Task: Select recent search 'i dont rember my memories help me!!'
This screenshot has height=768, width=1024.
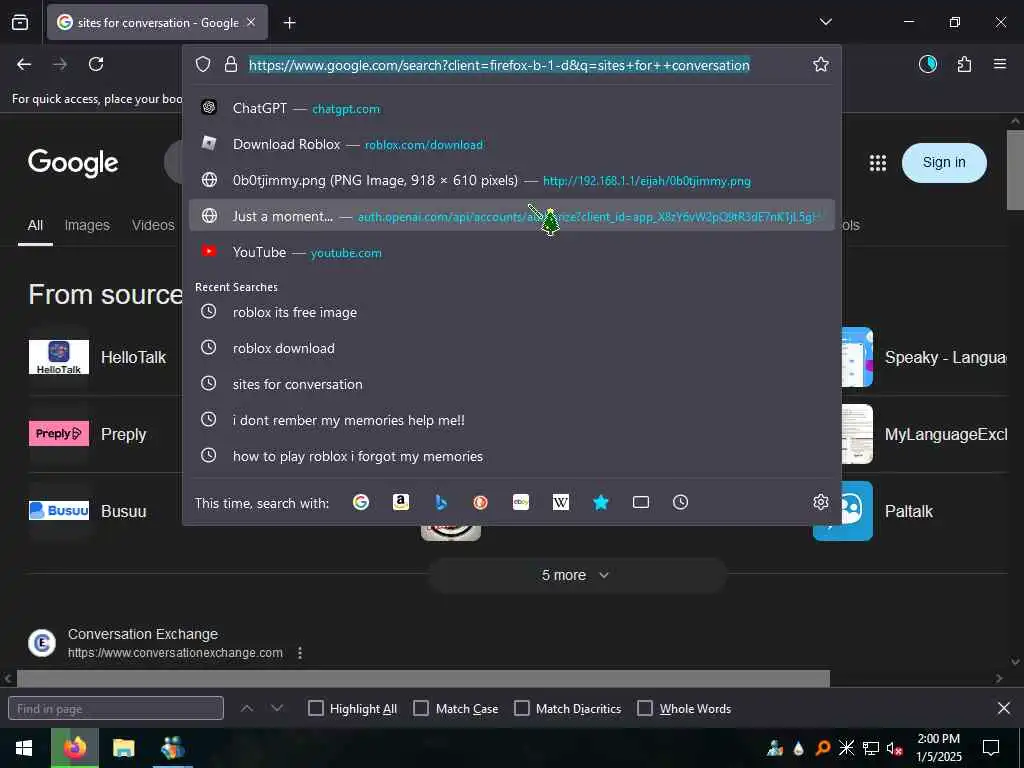Action: click(x=511, y=420)
